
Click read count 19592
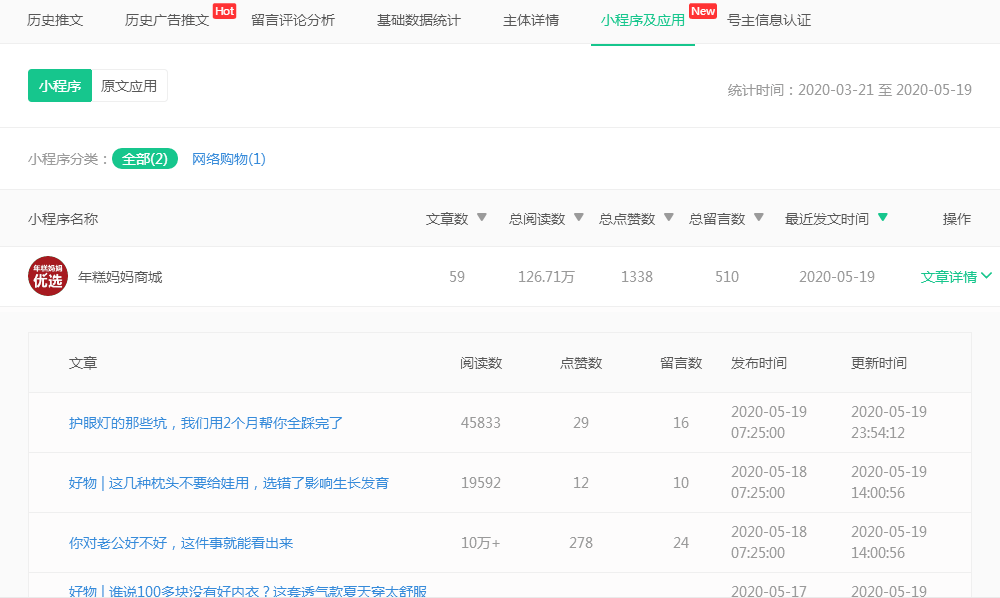[481, 483]
